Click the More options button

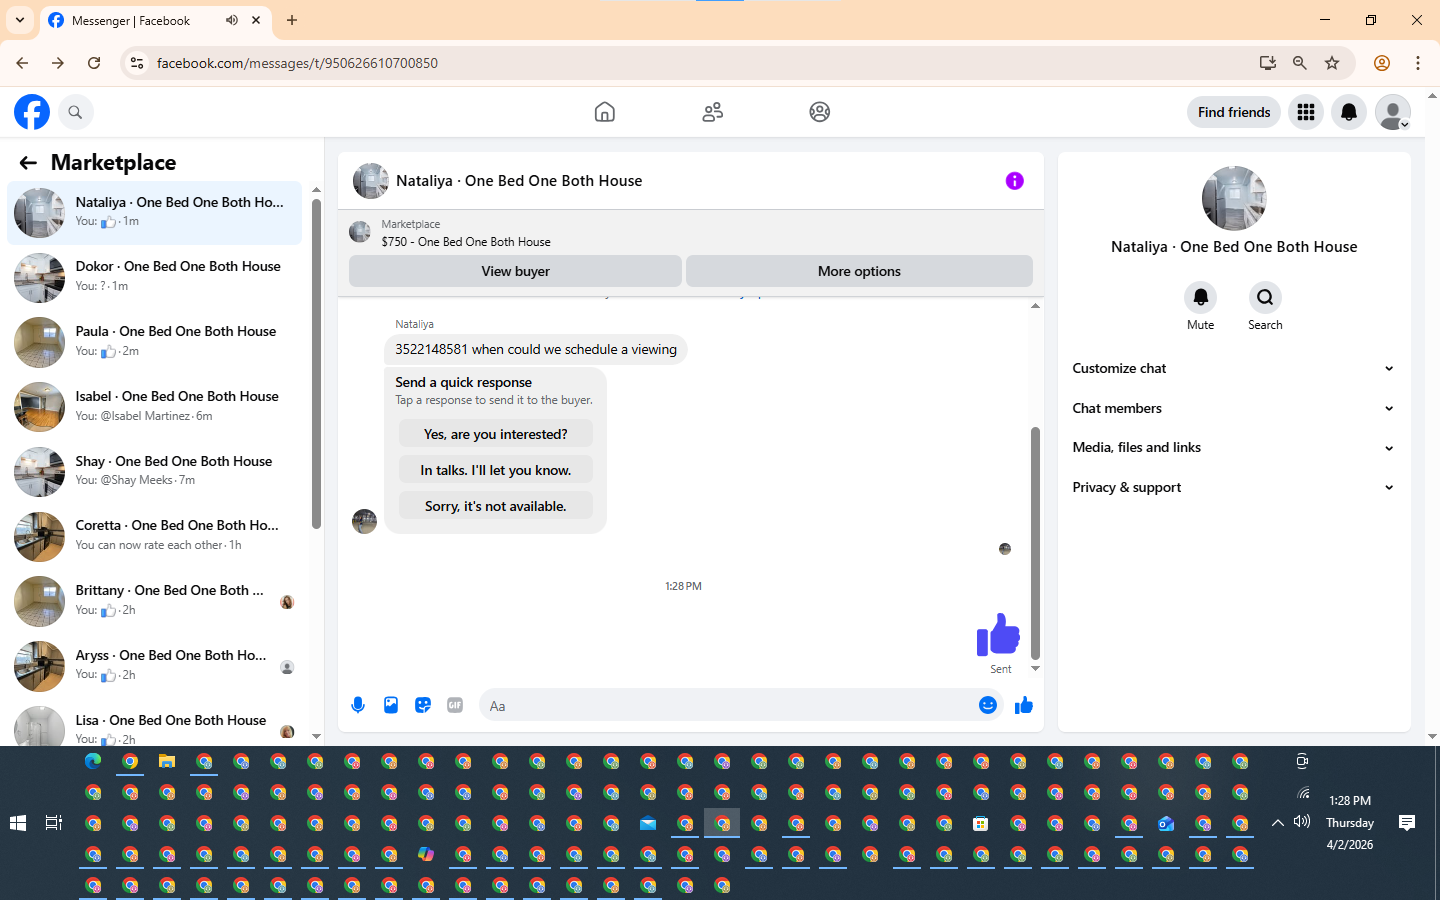click(x=859, y=271)
